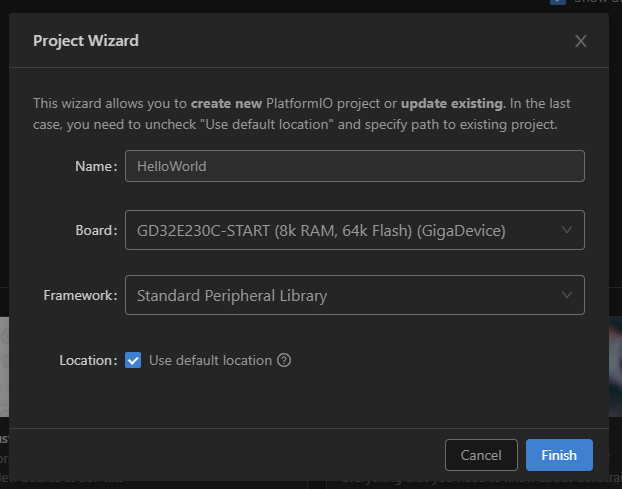Expand the Framework selection list
The image size is (622, 489).
(x=340, y=295)
